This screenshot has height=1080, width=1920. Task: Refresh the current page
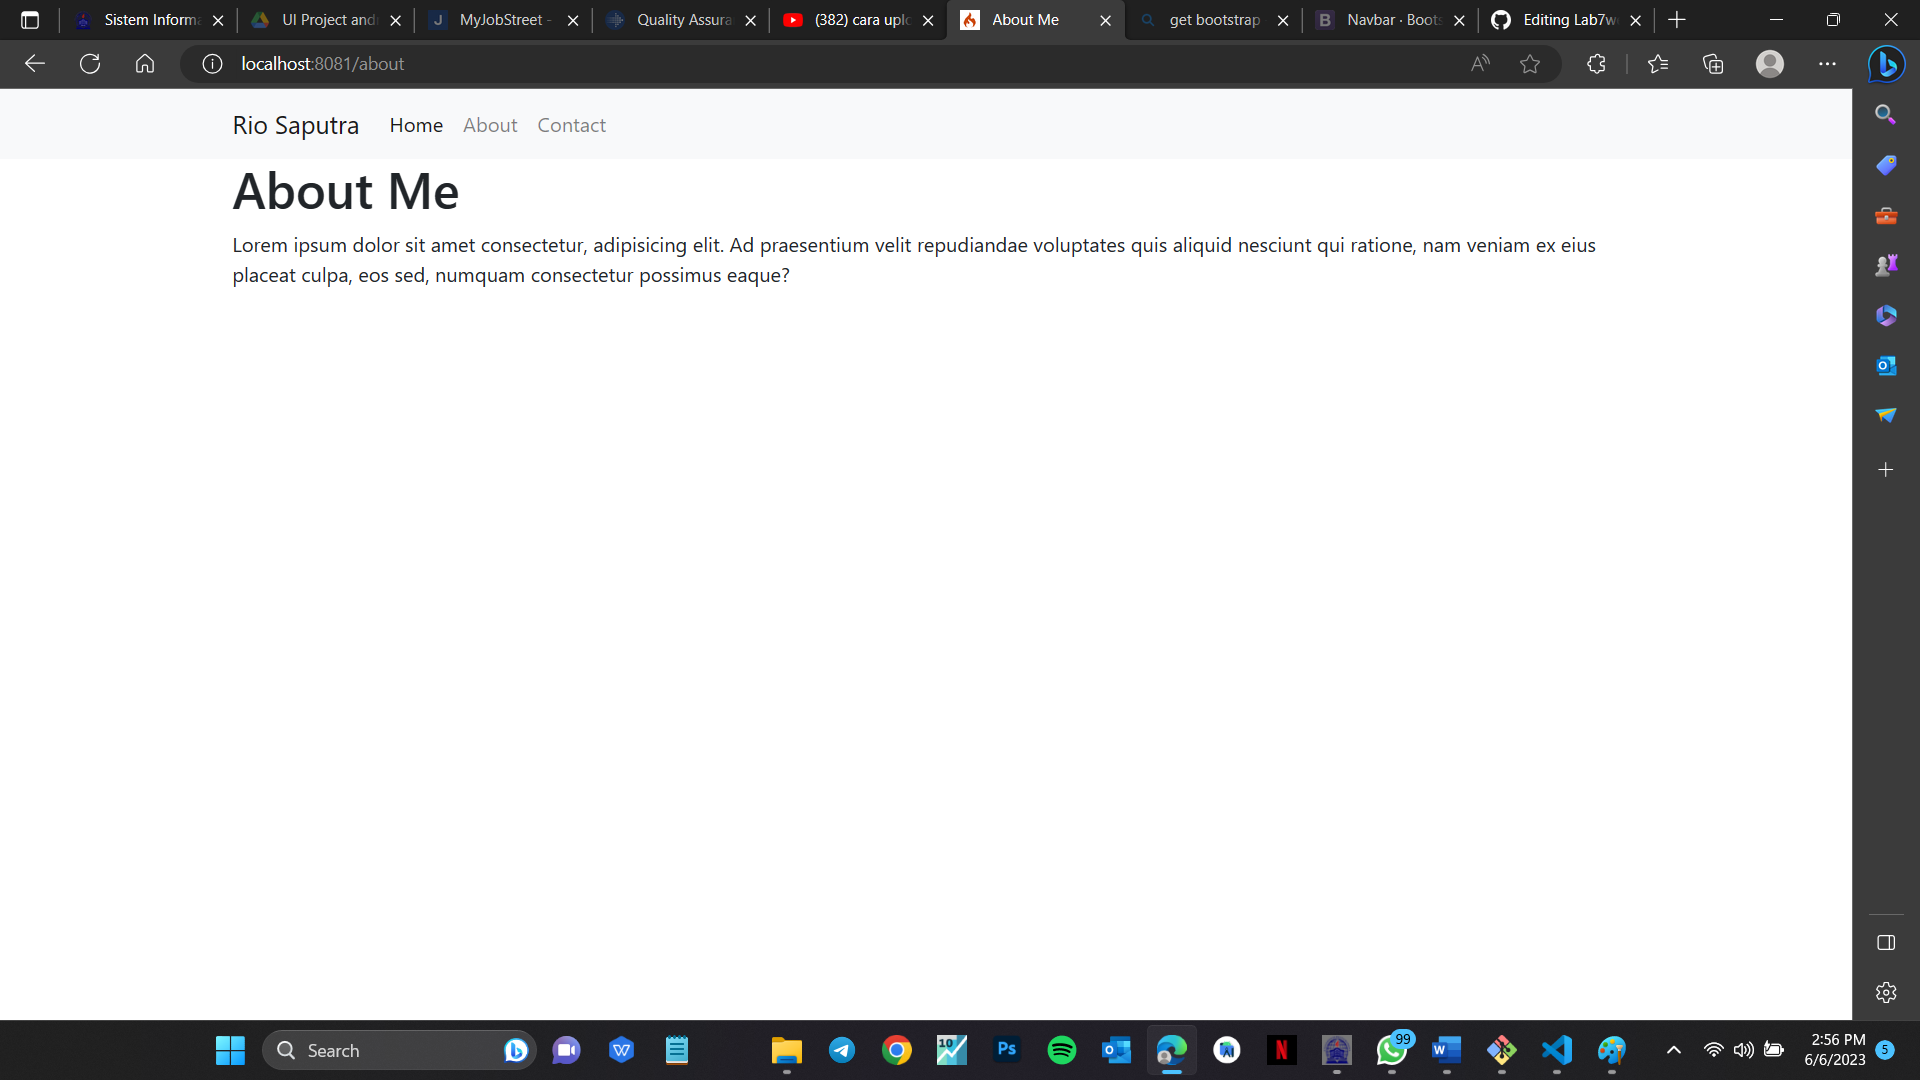(90, 63)
